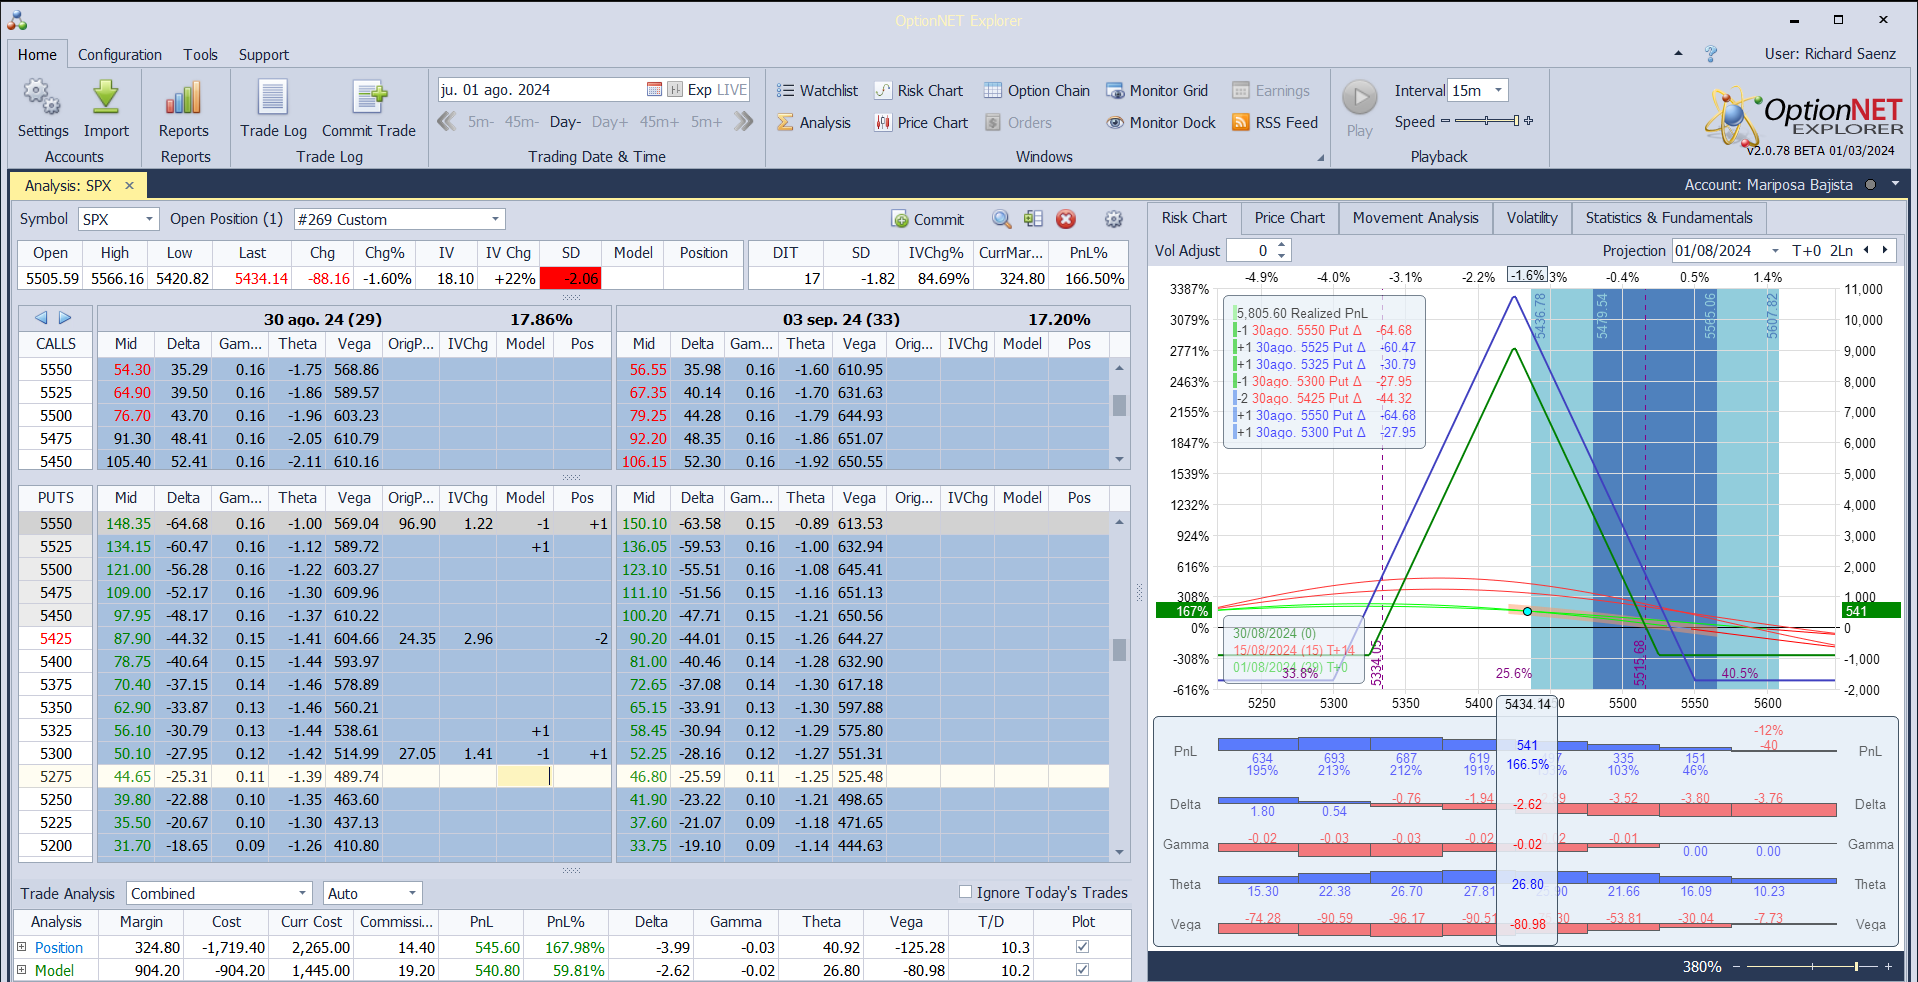
Task: Advance one day with Day+
Action: coord(610,122)
